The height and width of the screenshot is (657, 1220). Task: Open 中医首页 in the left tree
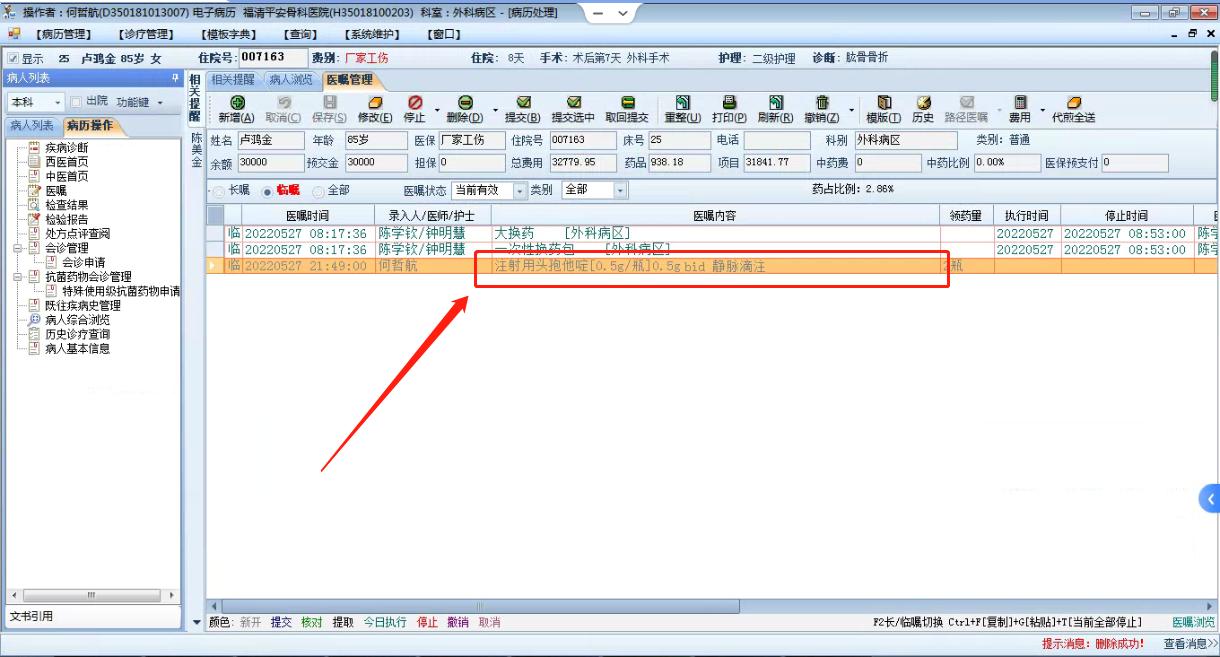(66, 176)
